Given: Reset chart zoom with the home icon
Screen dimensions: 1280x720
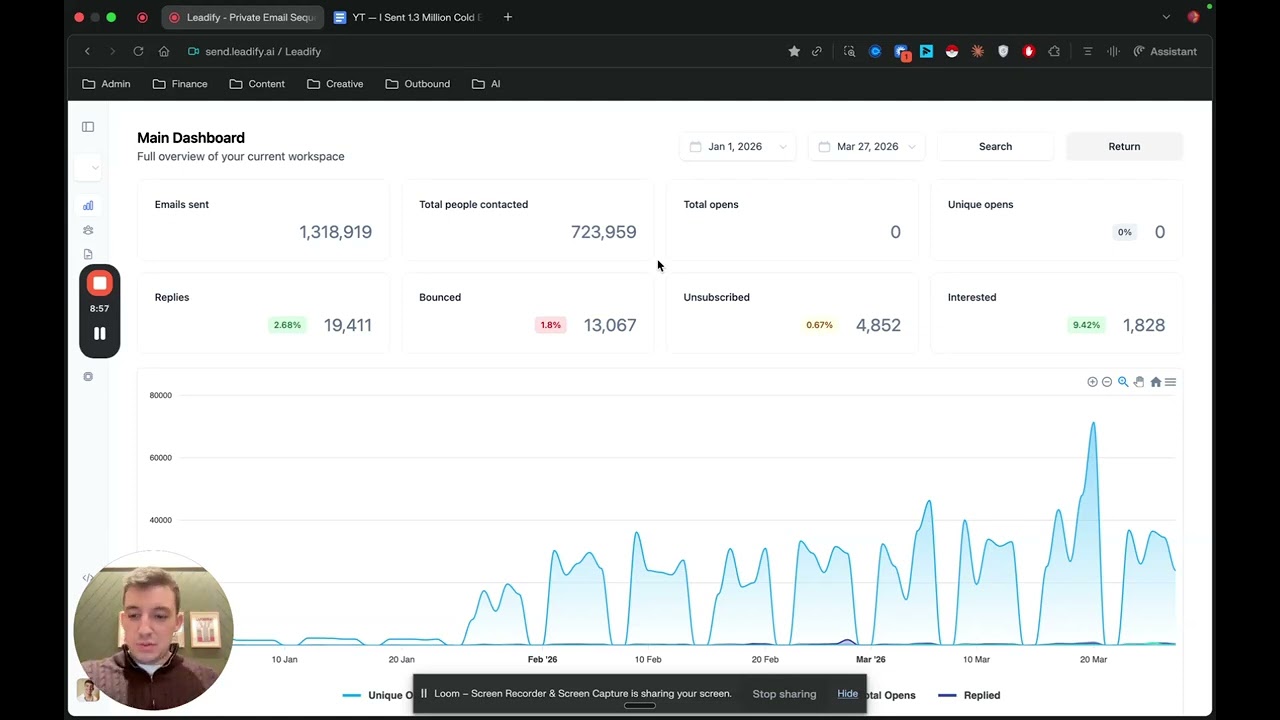Looking at the screenshot, I should coord(1155,382).
